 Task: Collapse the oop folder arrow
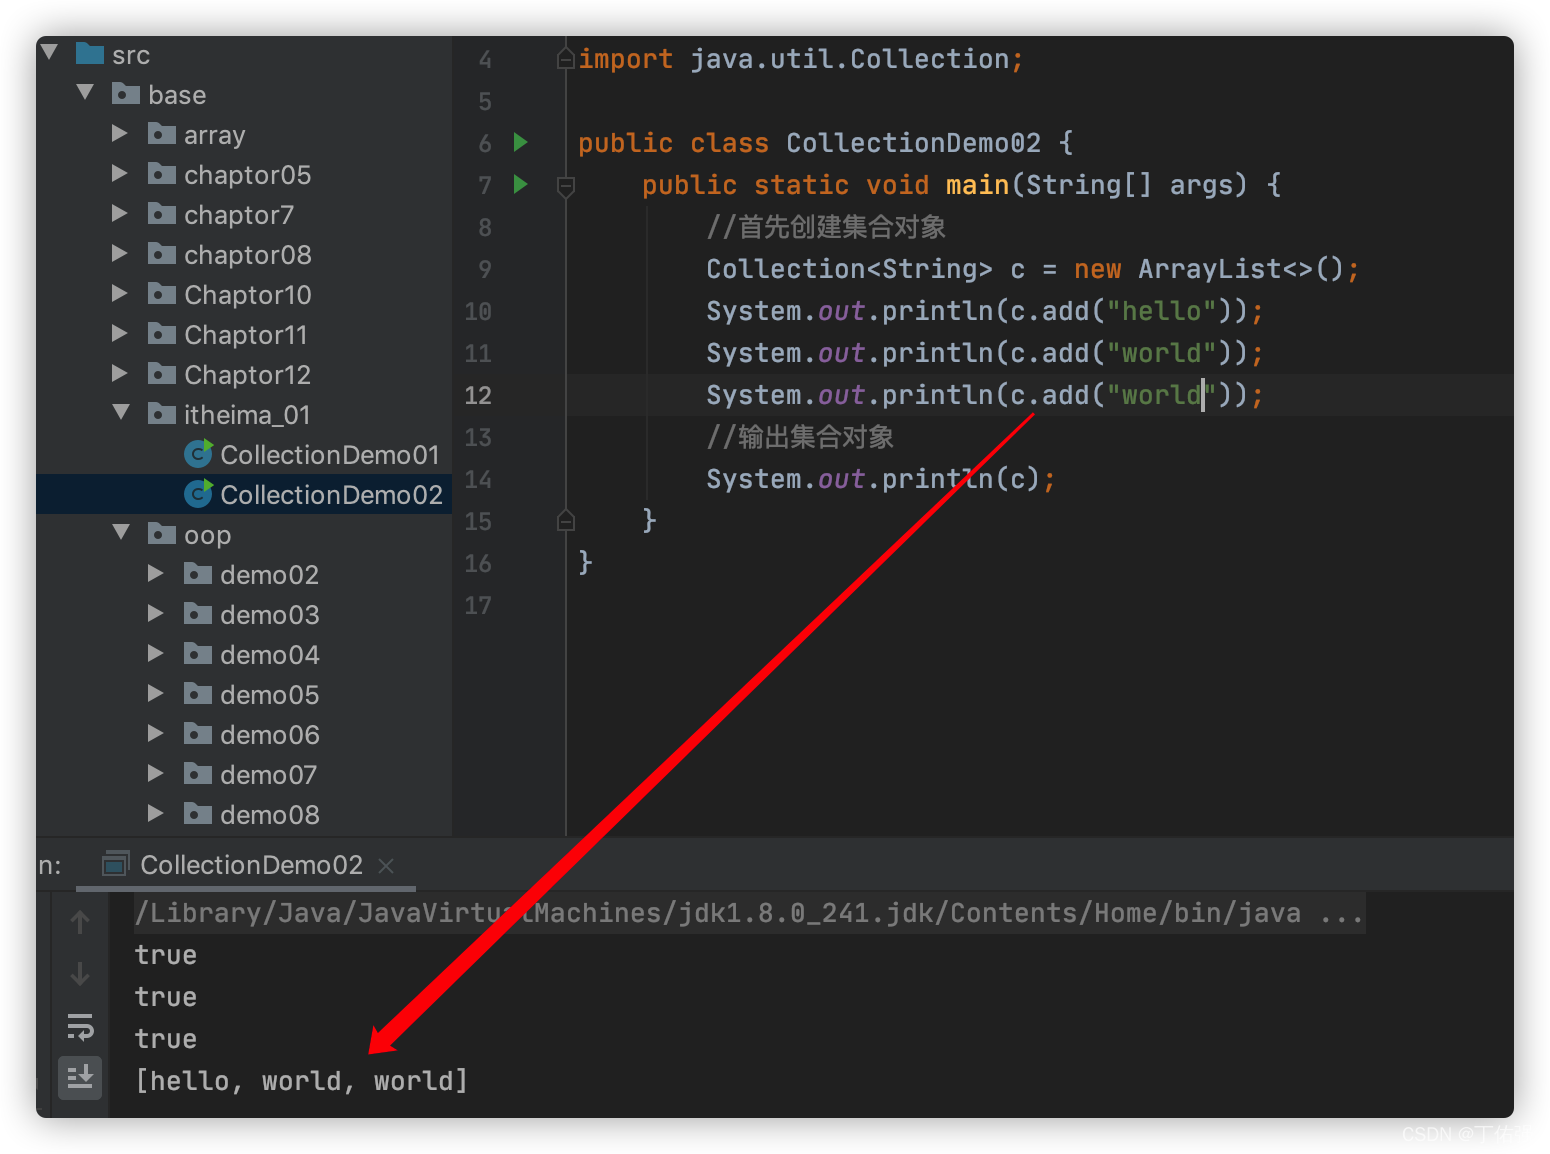[x=122, y=532]
